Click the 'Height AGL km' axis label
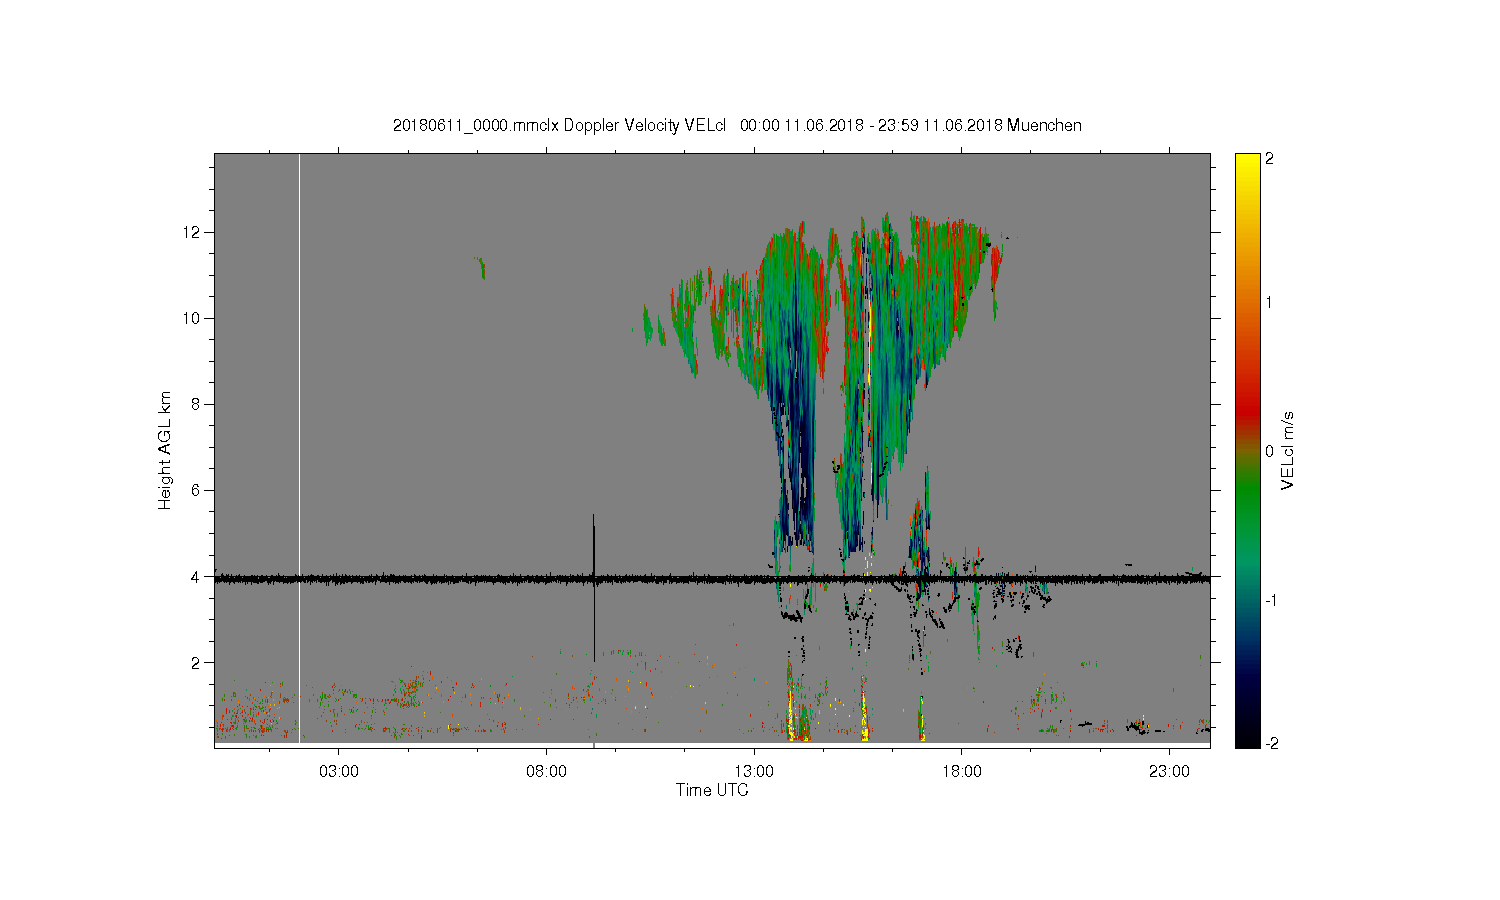Image resolution: width=1500 pixels, height=900 pixels. [165, 450]
